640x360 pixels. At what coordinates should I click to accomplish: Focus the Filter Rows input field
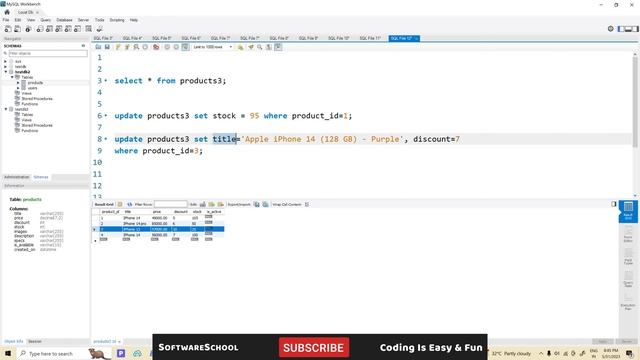pos(171,204)
